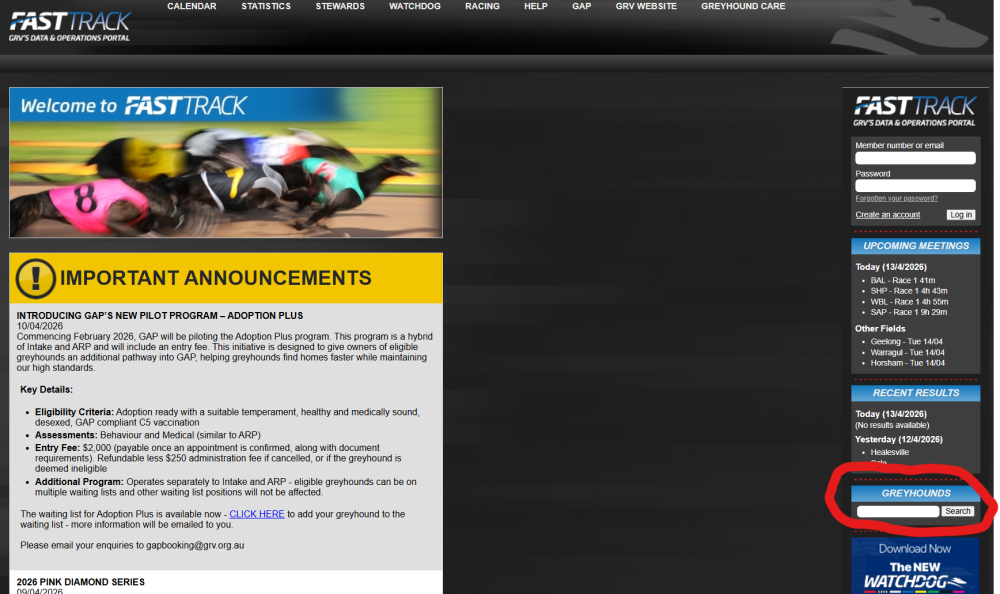Viewport: 1000px width, 594px height.
Task: Open Horsham Tue 14/04 fields
Action: (x=908, y=363)
